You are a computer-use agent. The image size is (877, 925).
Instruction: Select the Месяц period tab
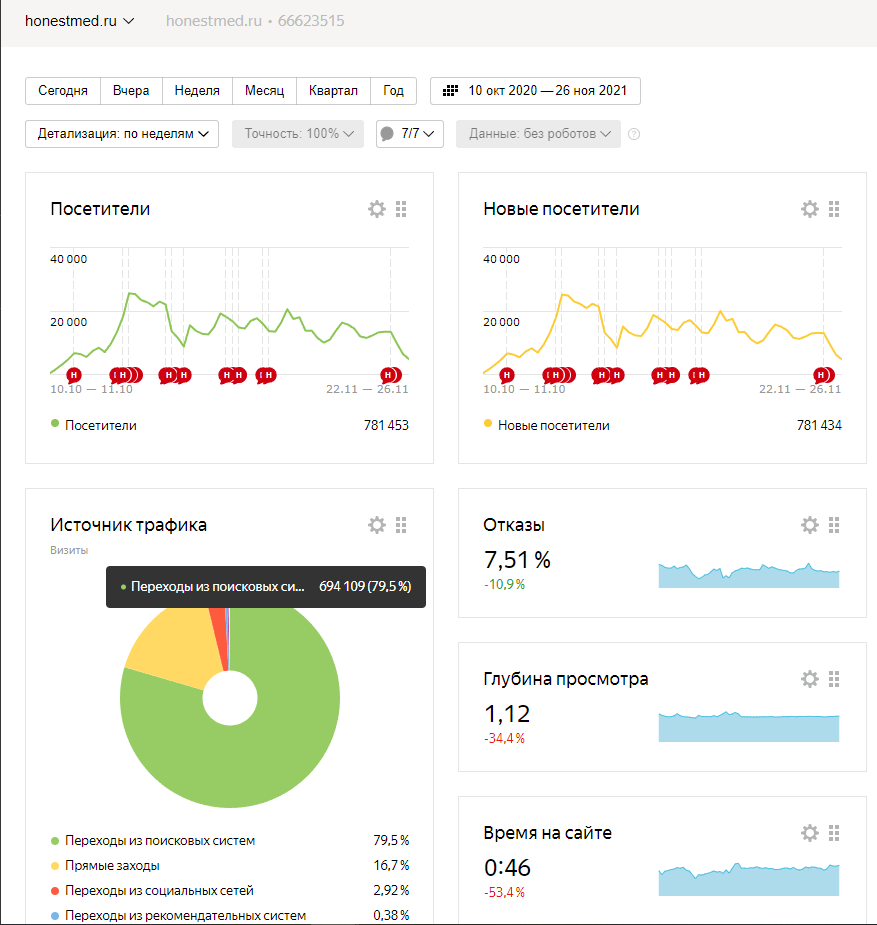pyautogui.click(x=265, y=91)
